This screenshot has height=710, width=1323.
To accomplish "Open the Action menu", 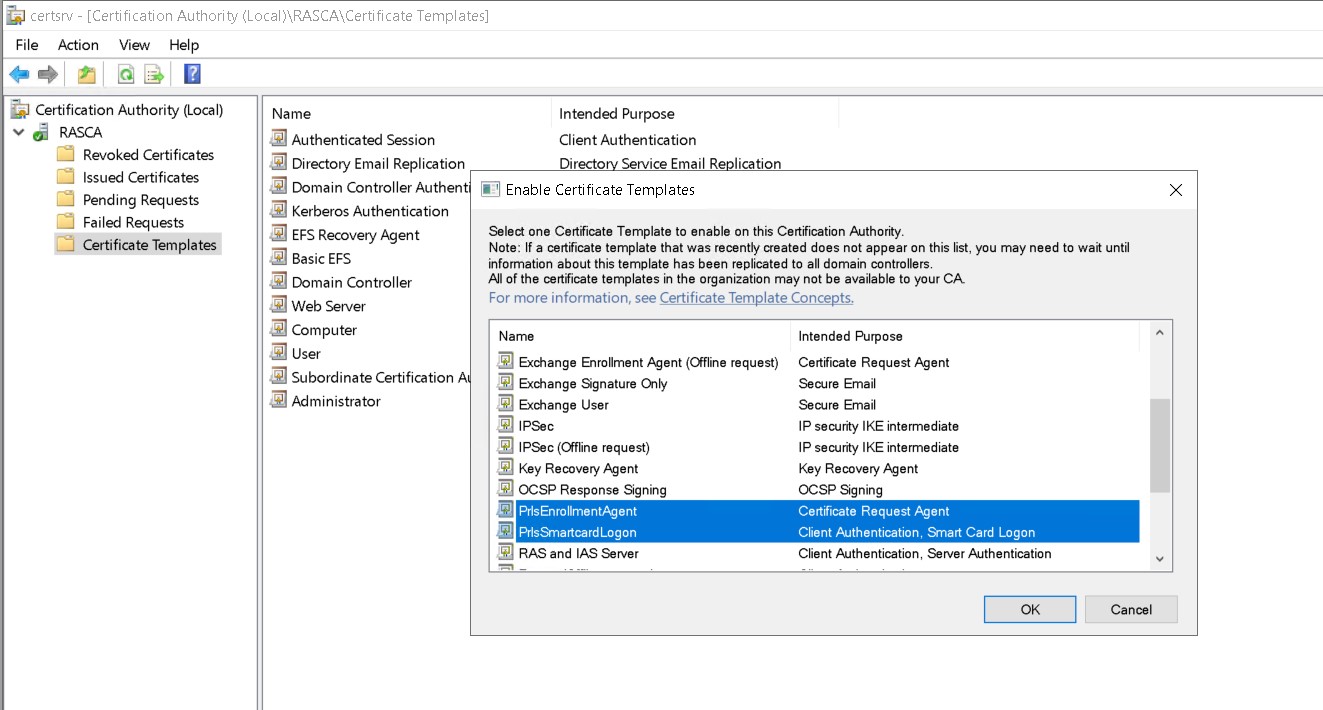I will [78, 45].
